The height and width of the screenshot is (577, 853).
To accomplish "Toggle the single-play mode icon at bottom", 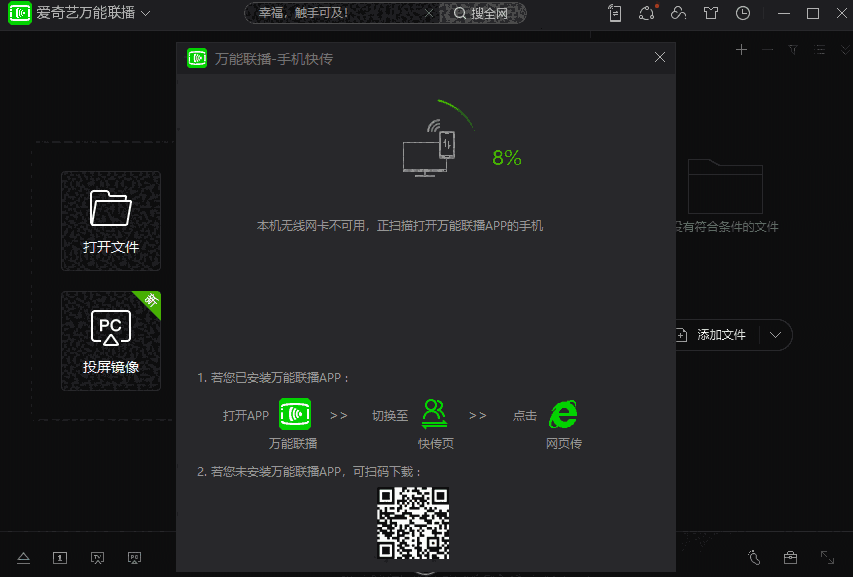I will 59,558.
